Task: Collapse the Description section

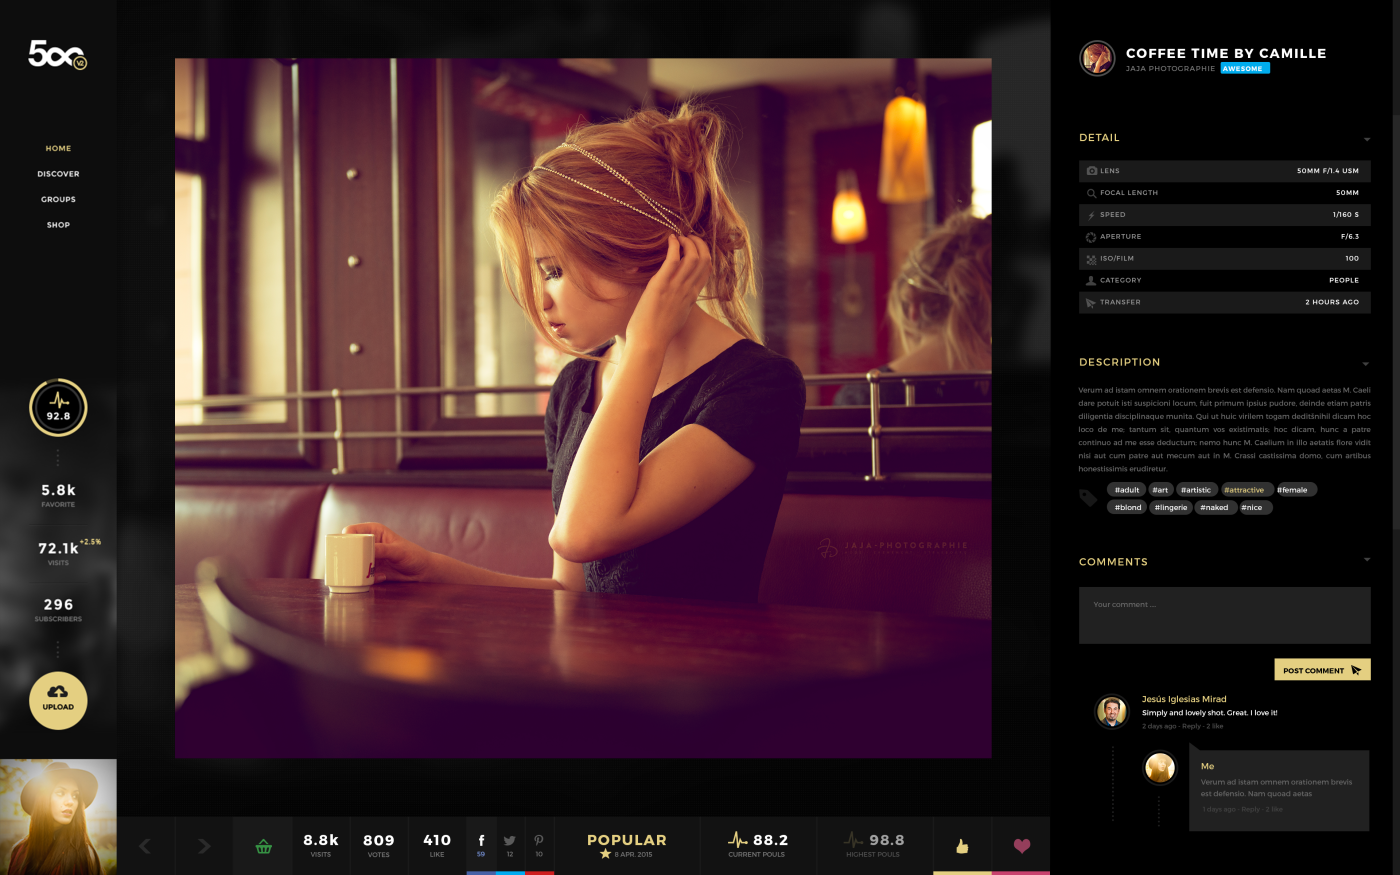Action: [1366, 364]
